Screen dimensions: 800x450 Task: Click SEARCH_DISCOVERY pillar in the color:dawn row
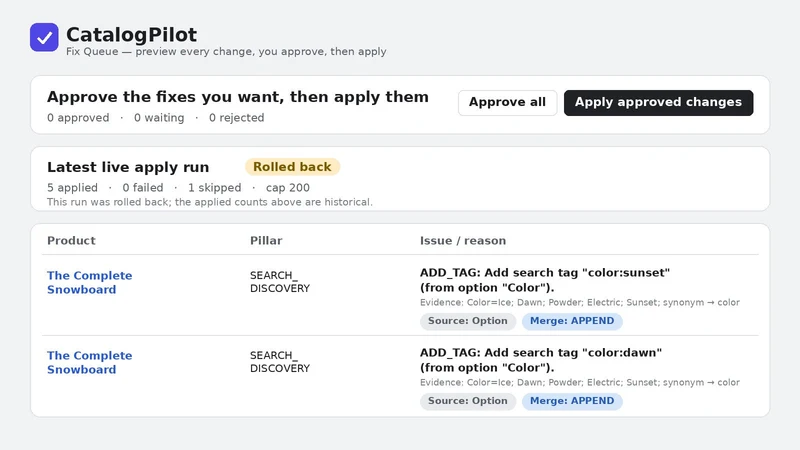tap(280, 362)
